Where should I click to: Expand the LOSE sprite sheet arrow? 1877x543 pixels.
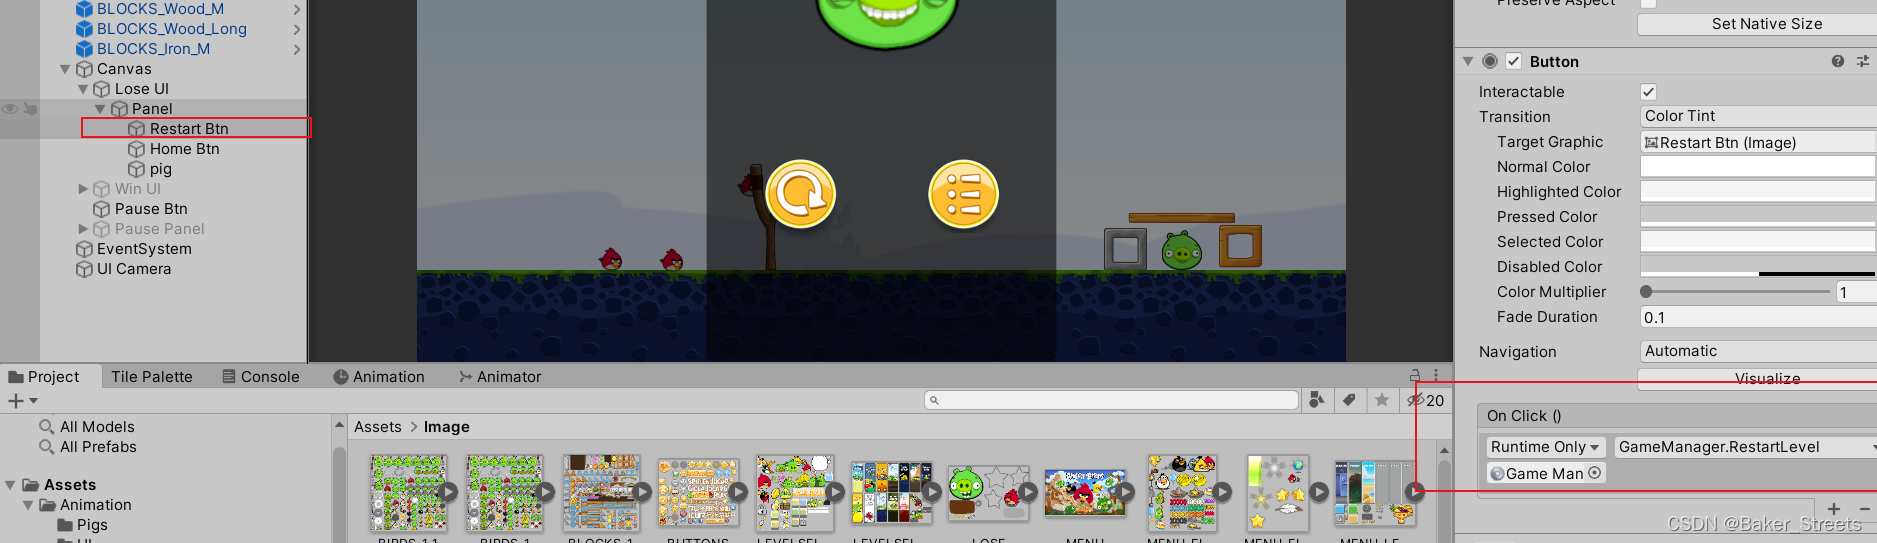[x=1029, y=491]
